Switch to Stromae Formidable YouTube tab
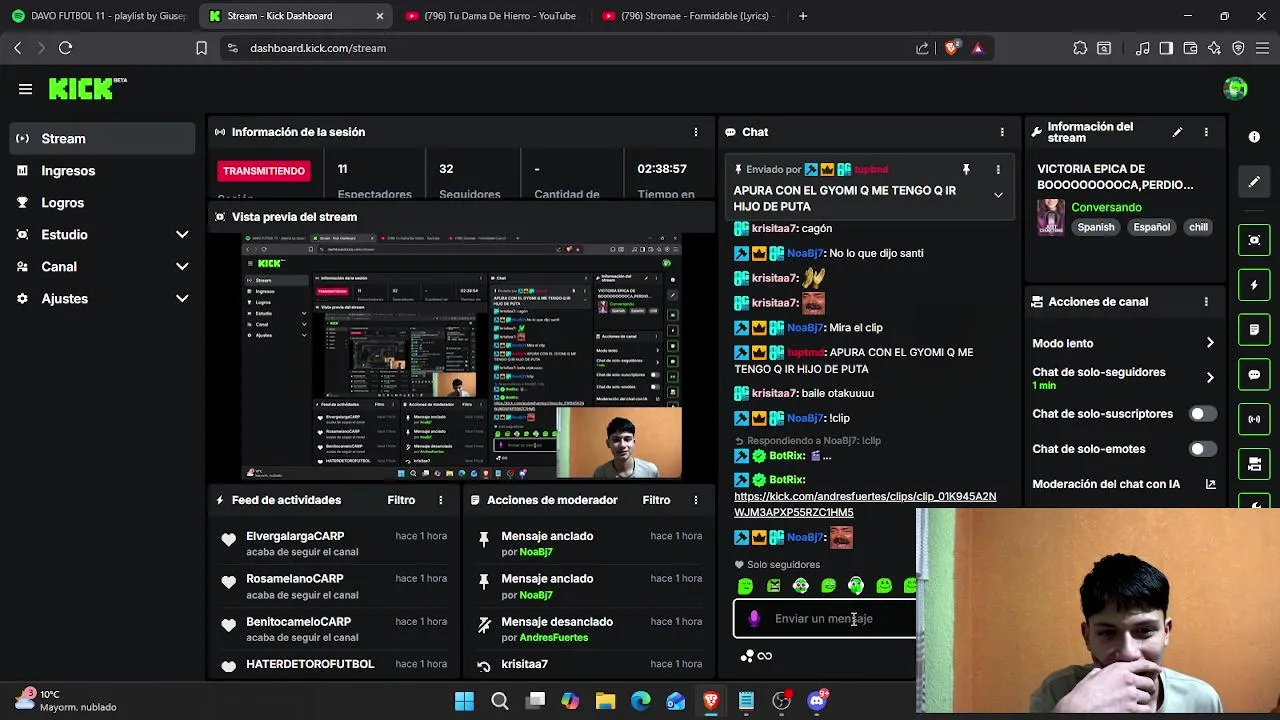1280x720 pixels. (688, 16)
